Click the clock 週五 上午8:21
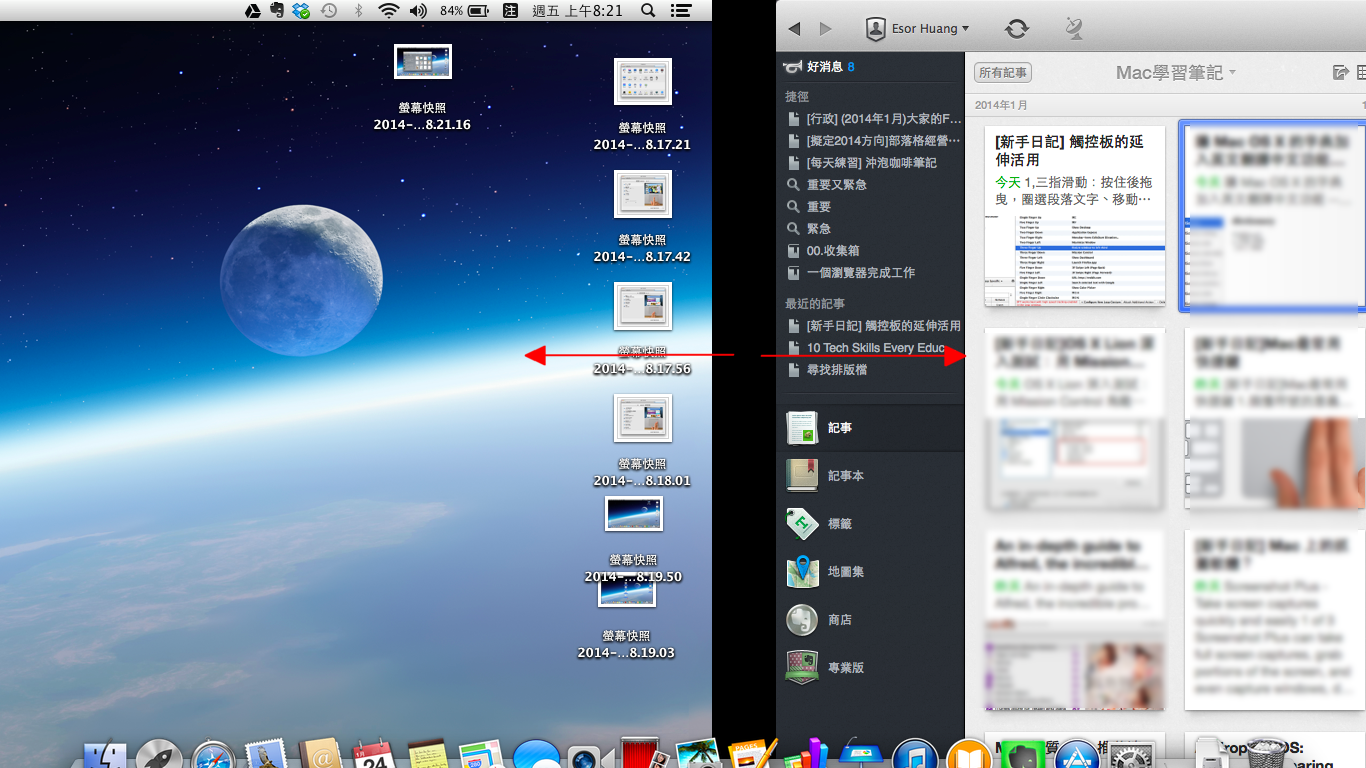Viewport: 1366px width, 768px height. (577, 11)
